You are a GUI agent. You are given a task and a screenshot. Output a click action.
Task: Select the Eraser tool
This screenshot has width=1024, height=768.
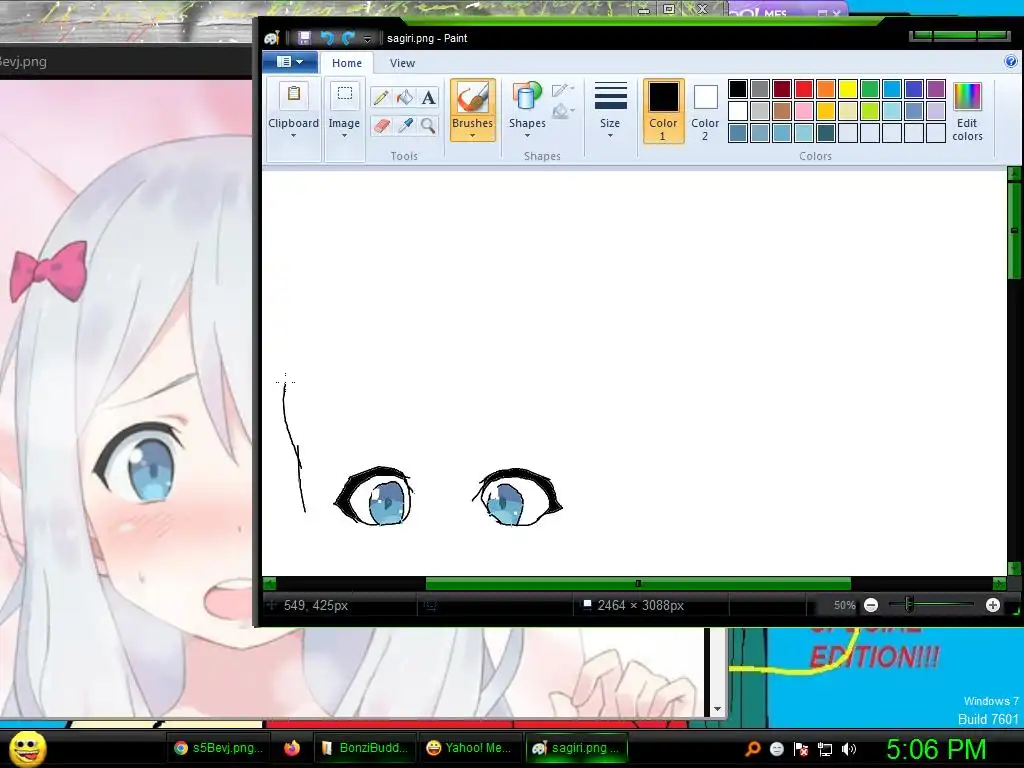click(x=381, y=125)
